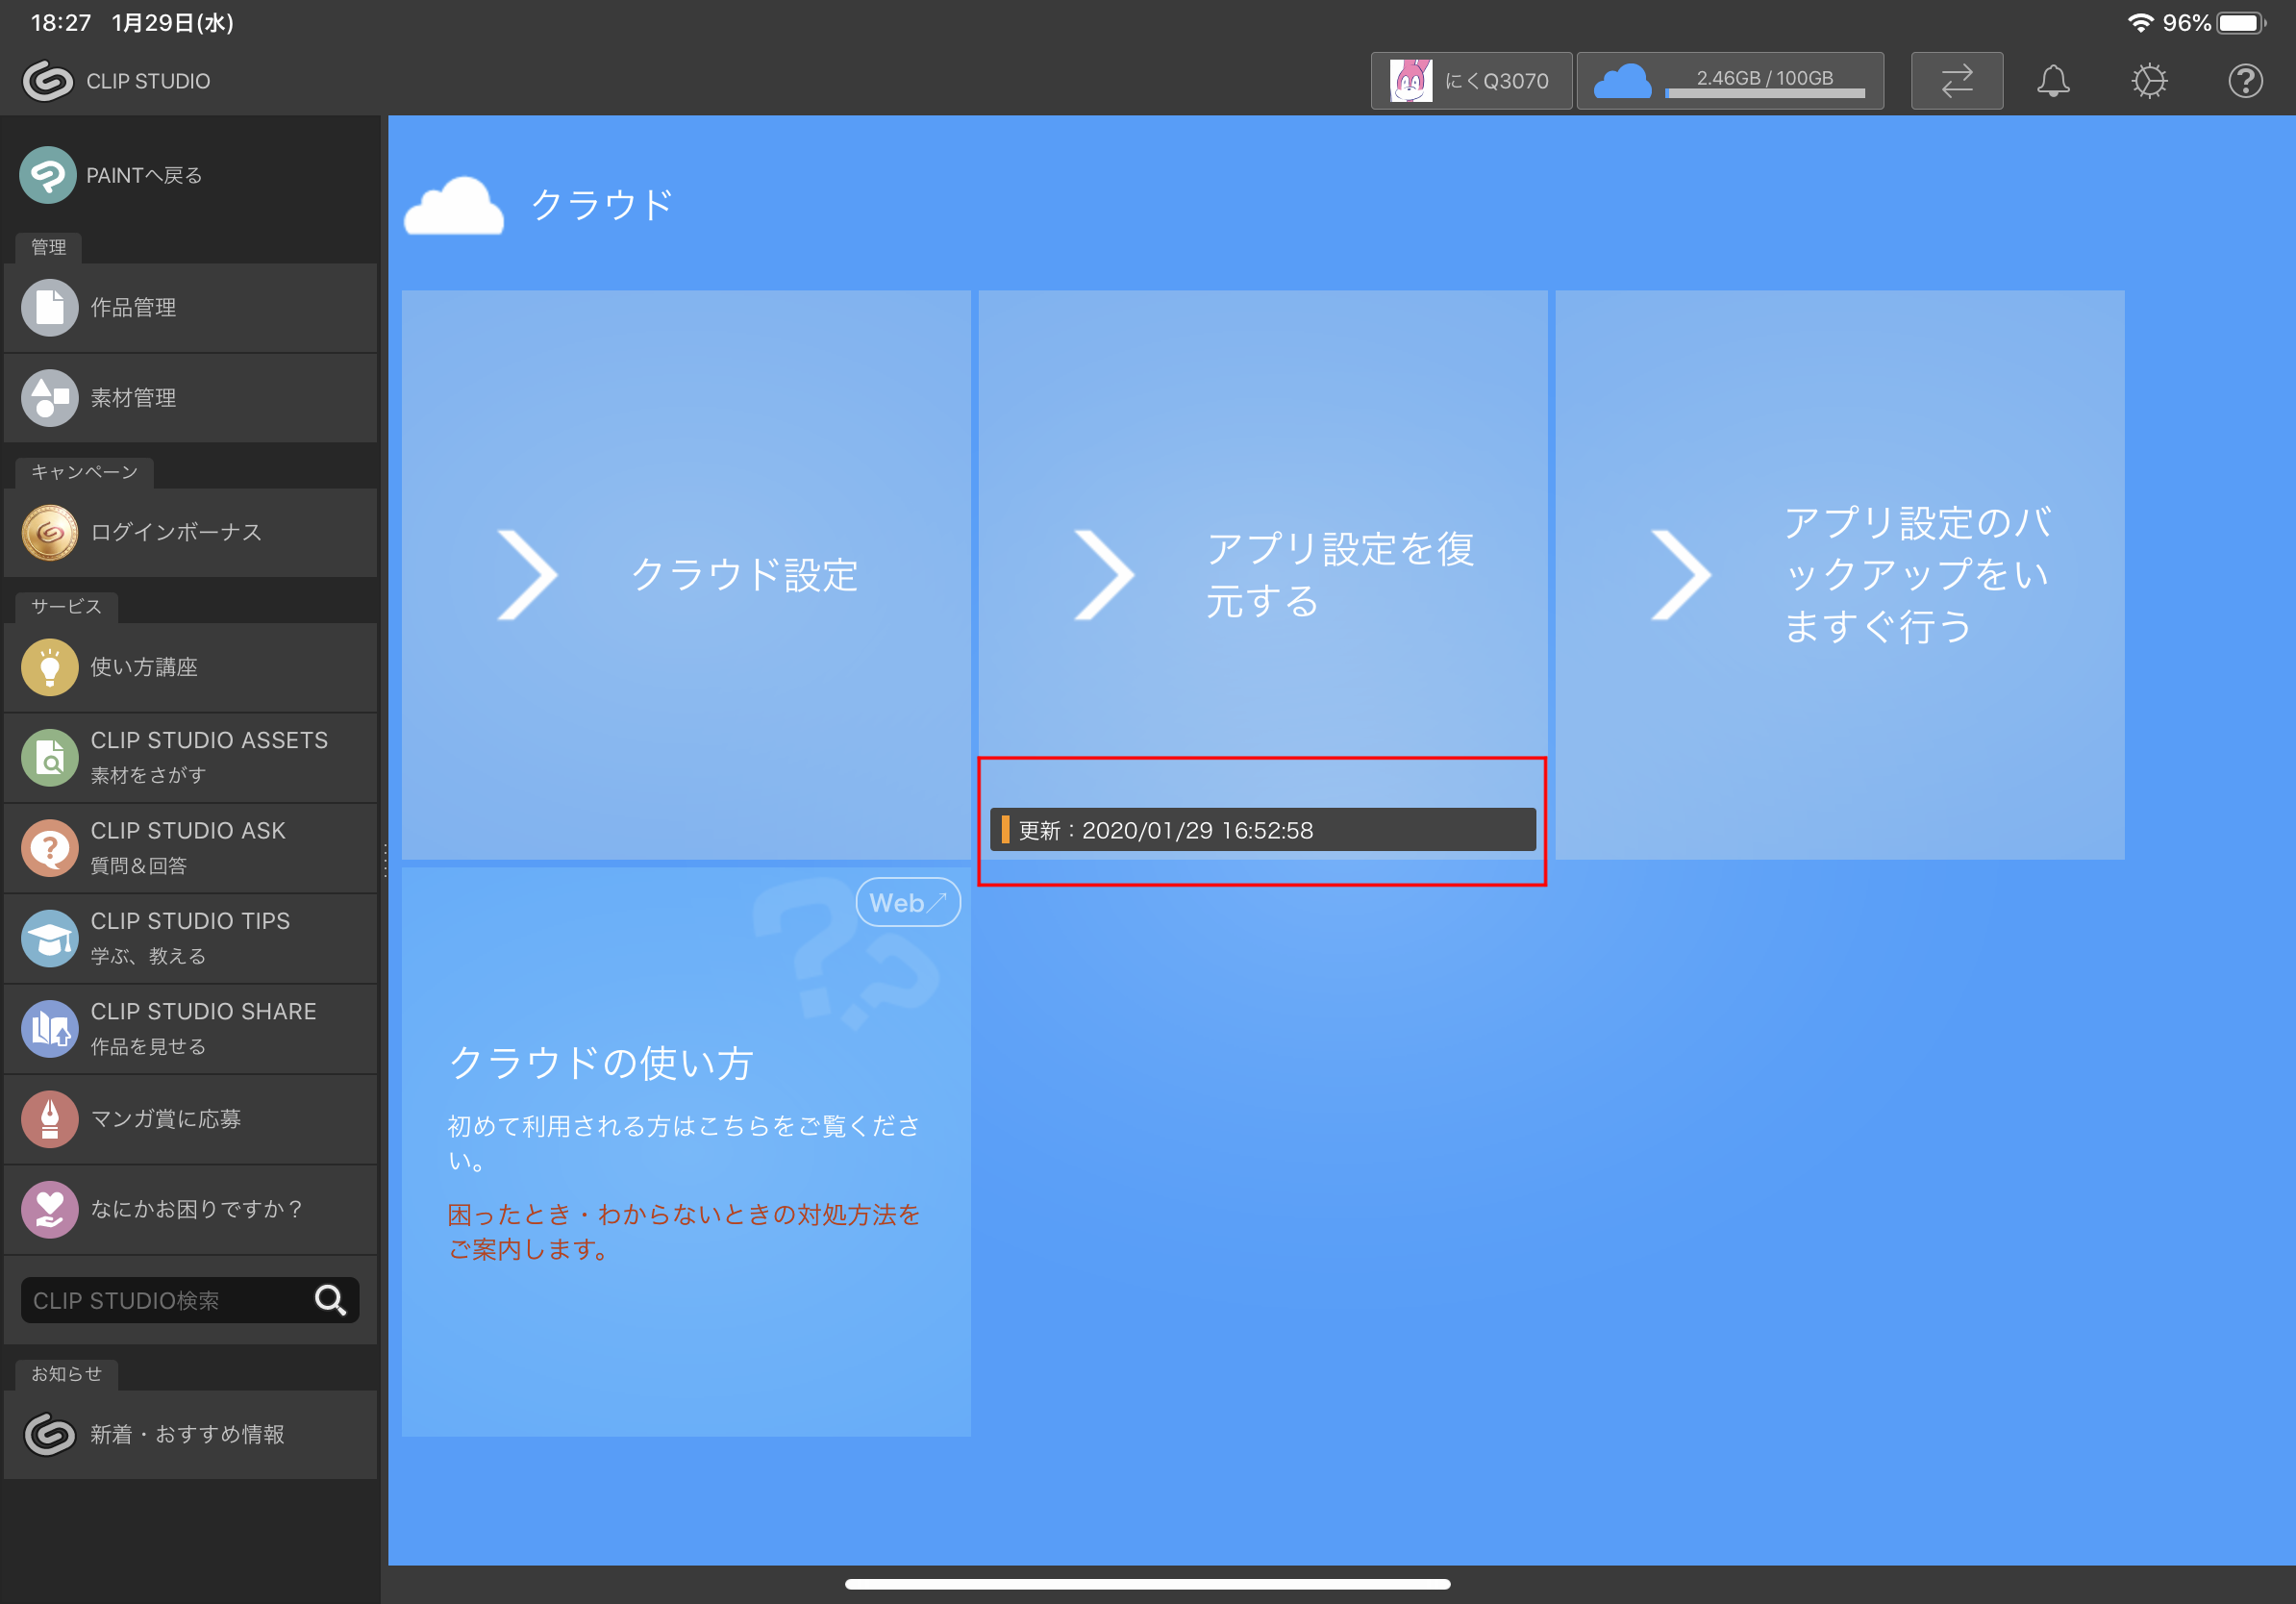
Task: Click the クラウド page title
Action: 602,205
